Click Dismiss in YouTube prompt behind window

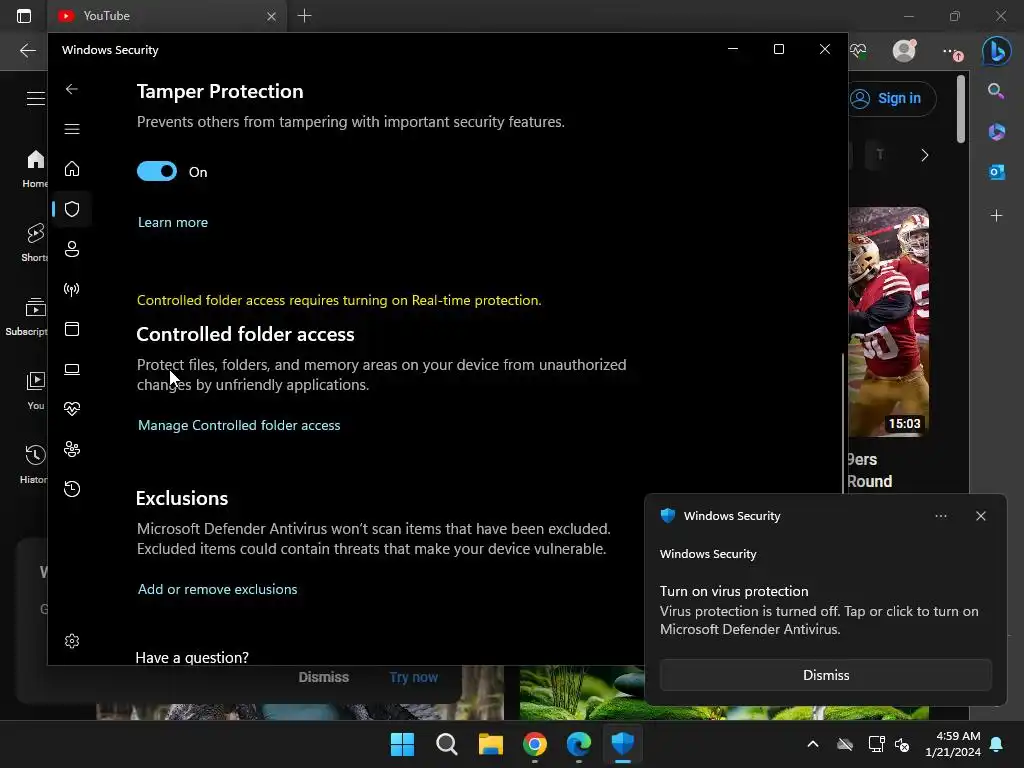pyautogui.click(x=323, y=677)
